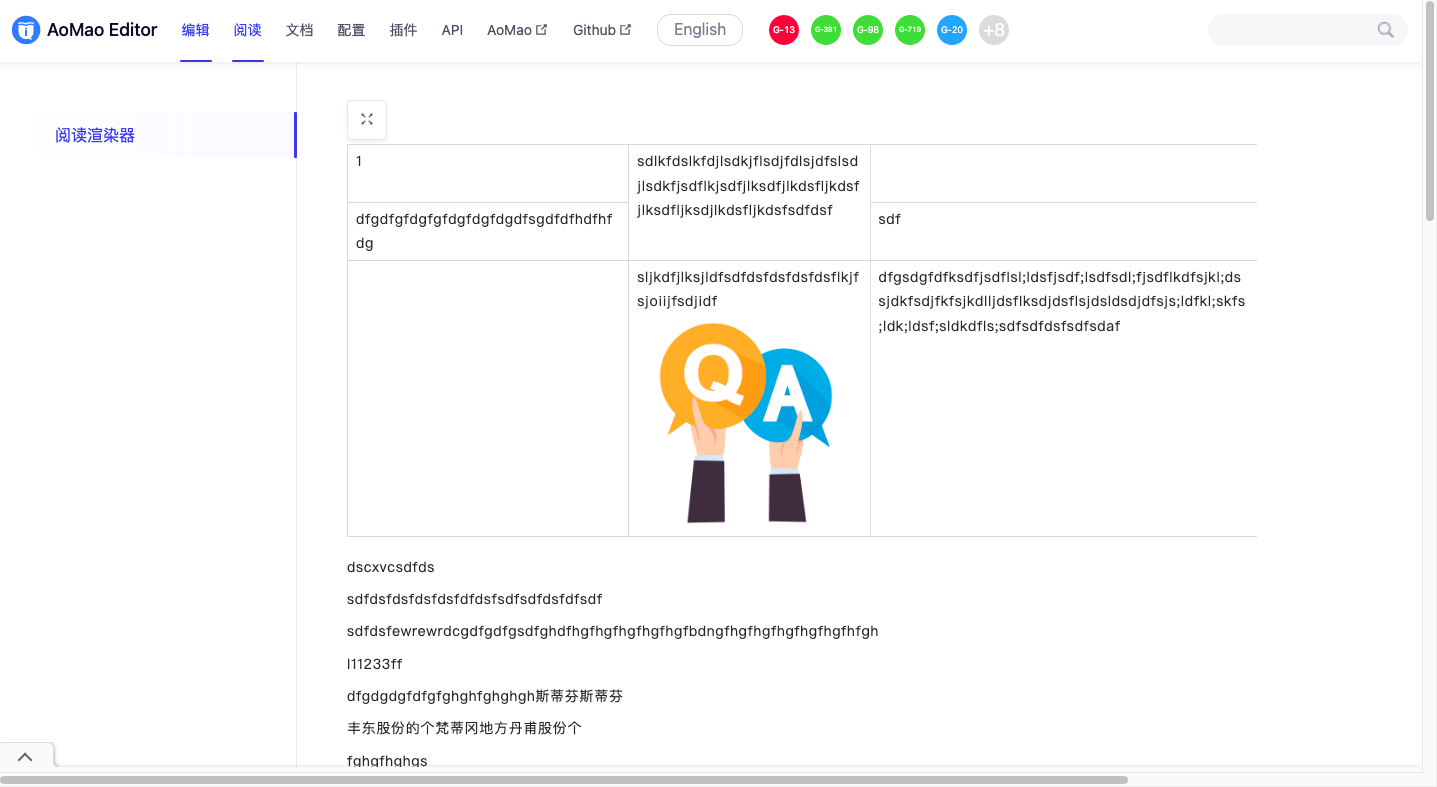Click the green G-381 badge
This screenshot has height=787, width=1437.
826,29
